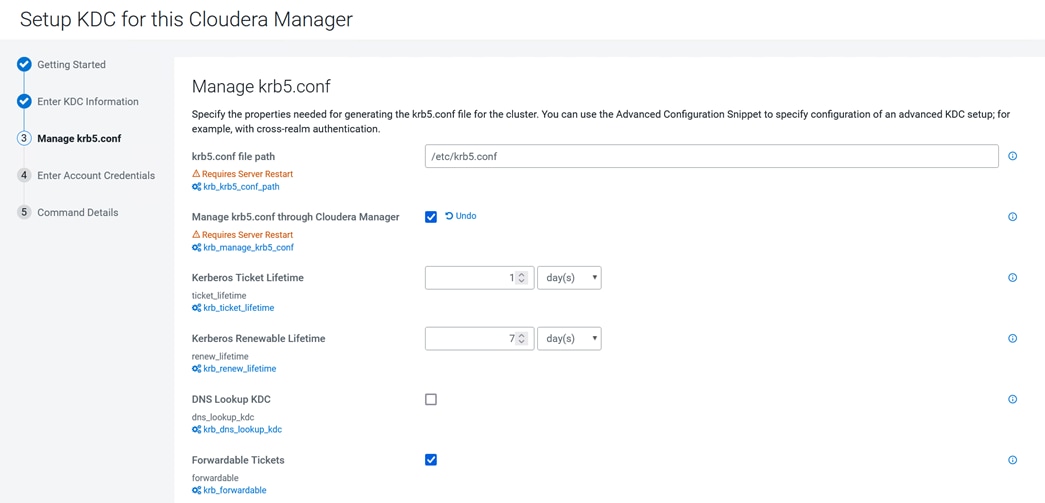
Task: Click gears icon beside krb_forwardable
Action: pos(197,490)
